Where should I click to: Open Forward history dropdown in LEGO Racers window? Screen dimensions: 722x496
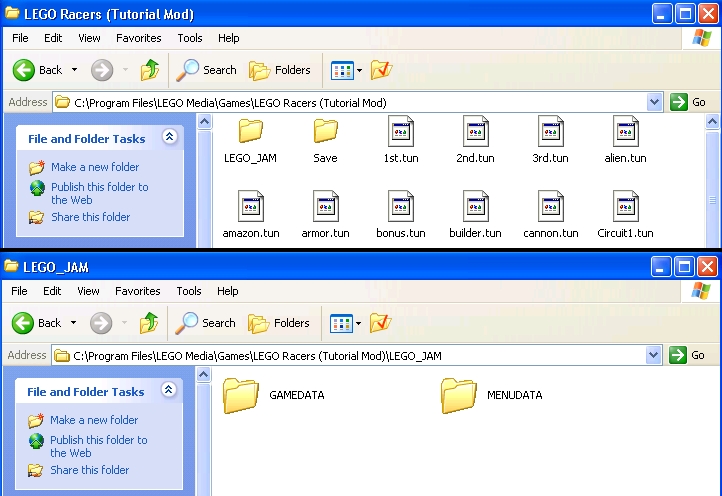click(125, 70)
